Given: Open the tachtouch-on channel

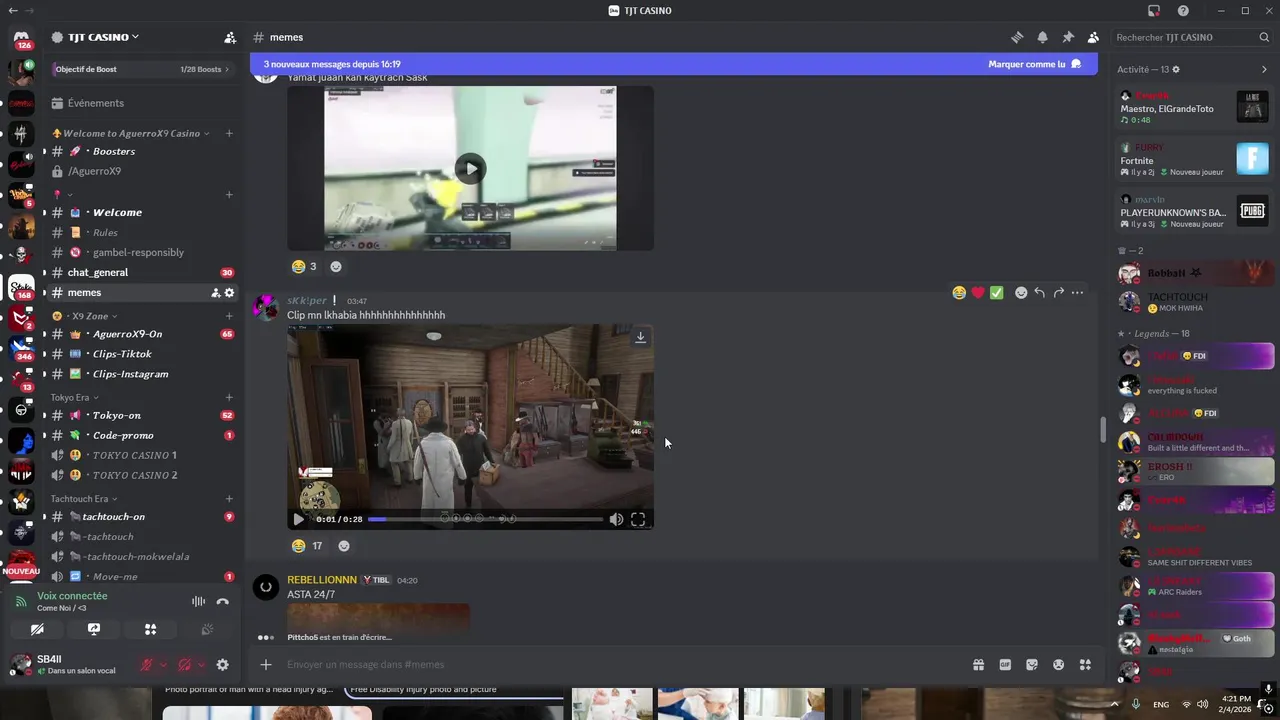Looking at the screenshot, I should [144, 517].
